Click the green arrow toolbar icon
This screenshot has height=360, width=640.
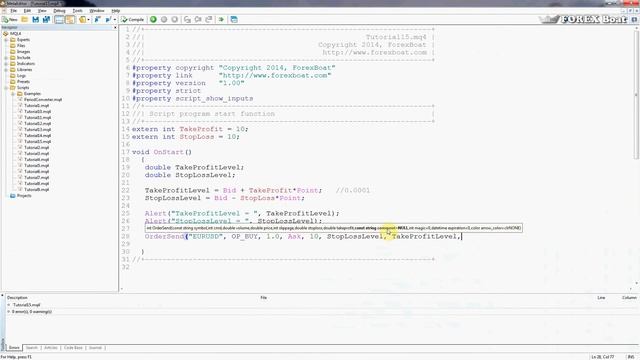221,20
